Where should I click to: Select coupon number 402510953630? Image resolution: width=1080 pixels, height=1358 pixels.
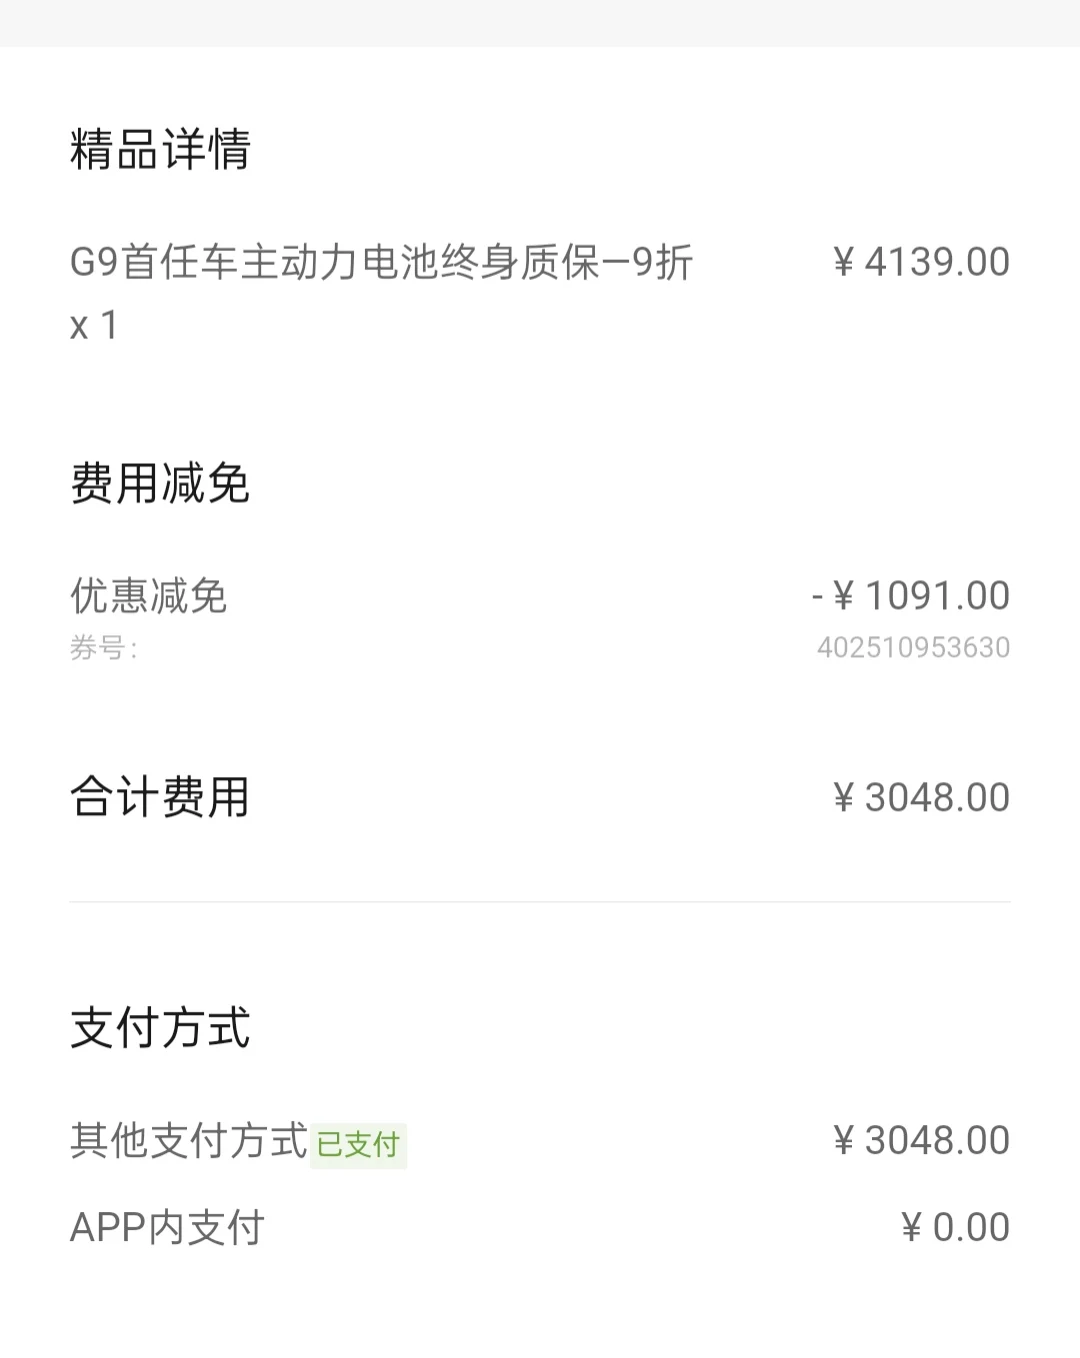(913, 648)
